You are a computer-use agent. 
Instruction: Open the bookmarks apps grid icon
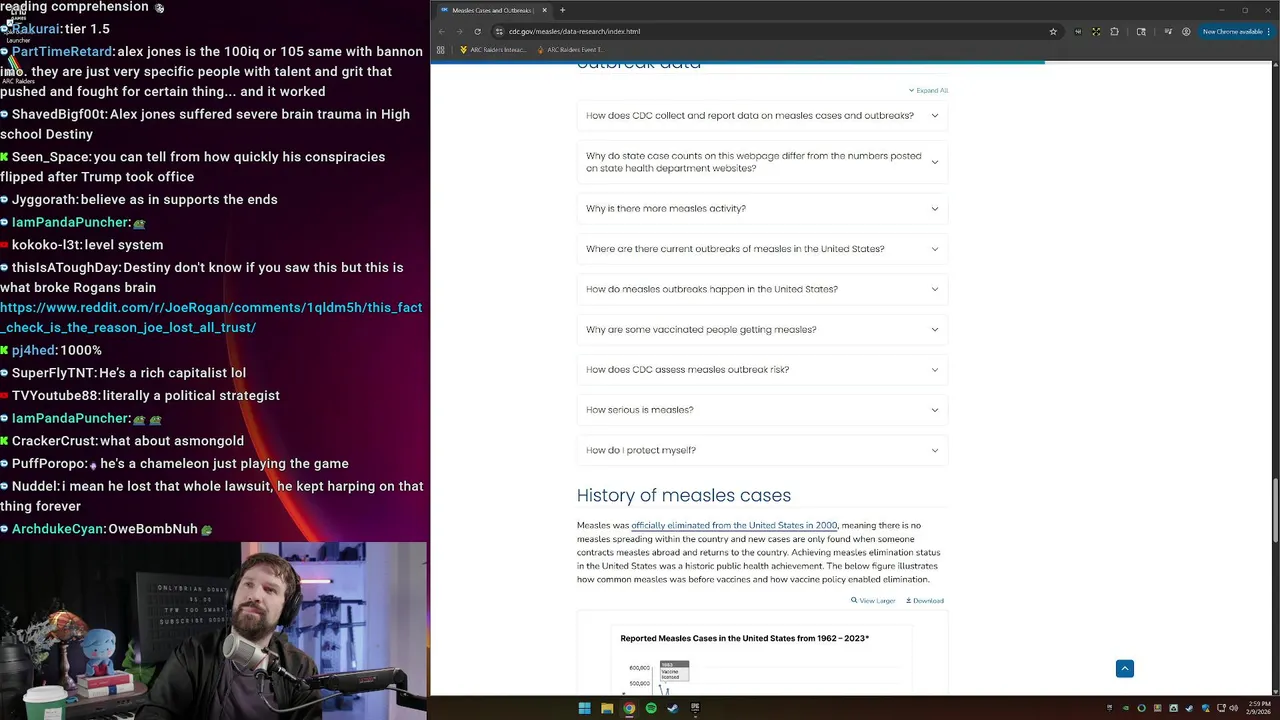click(x=440, y=50)
